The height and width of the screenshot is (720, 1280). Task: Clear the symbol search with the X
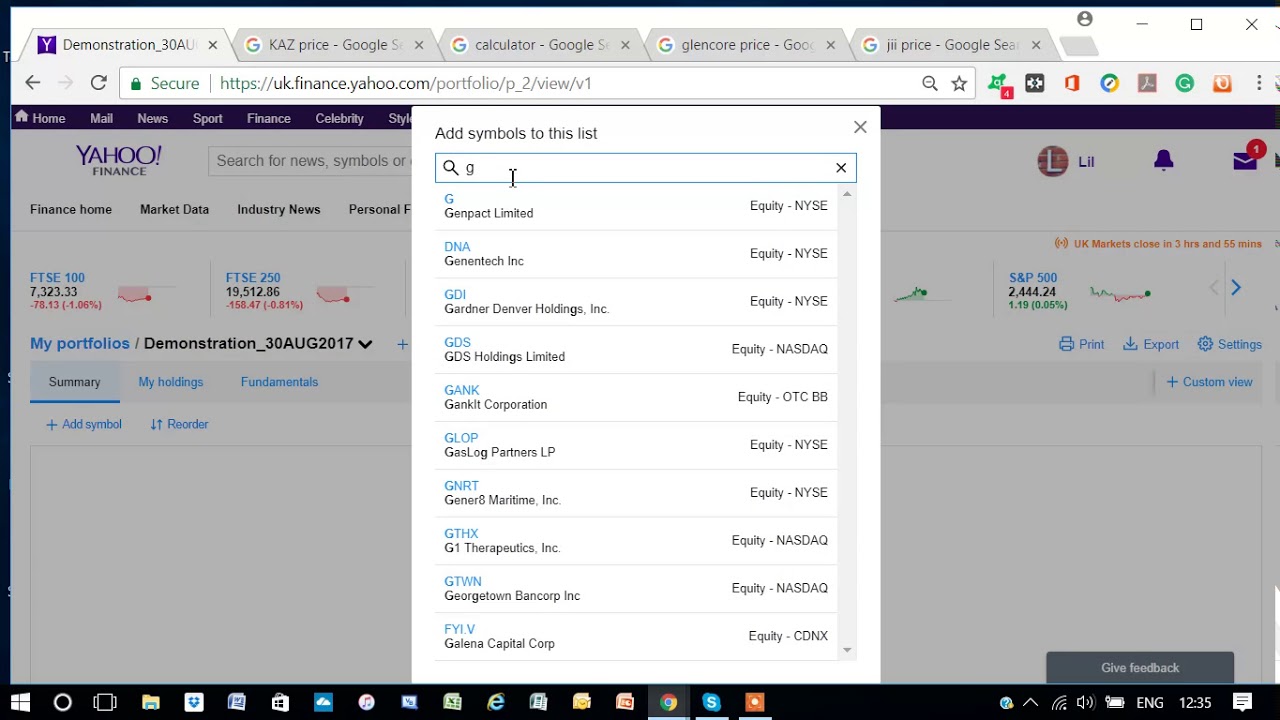click(840, 167)
